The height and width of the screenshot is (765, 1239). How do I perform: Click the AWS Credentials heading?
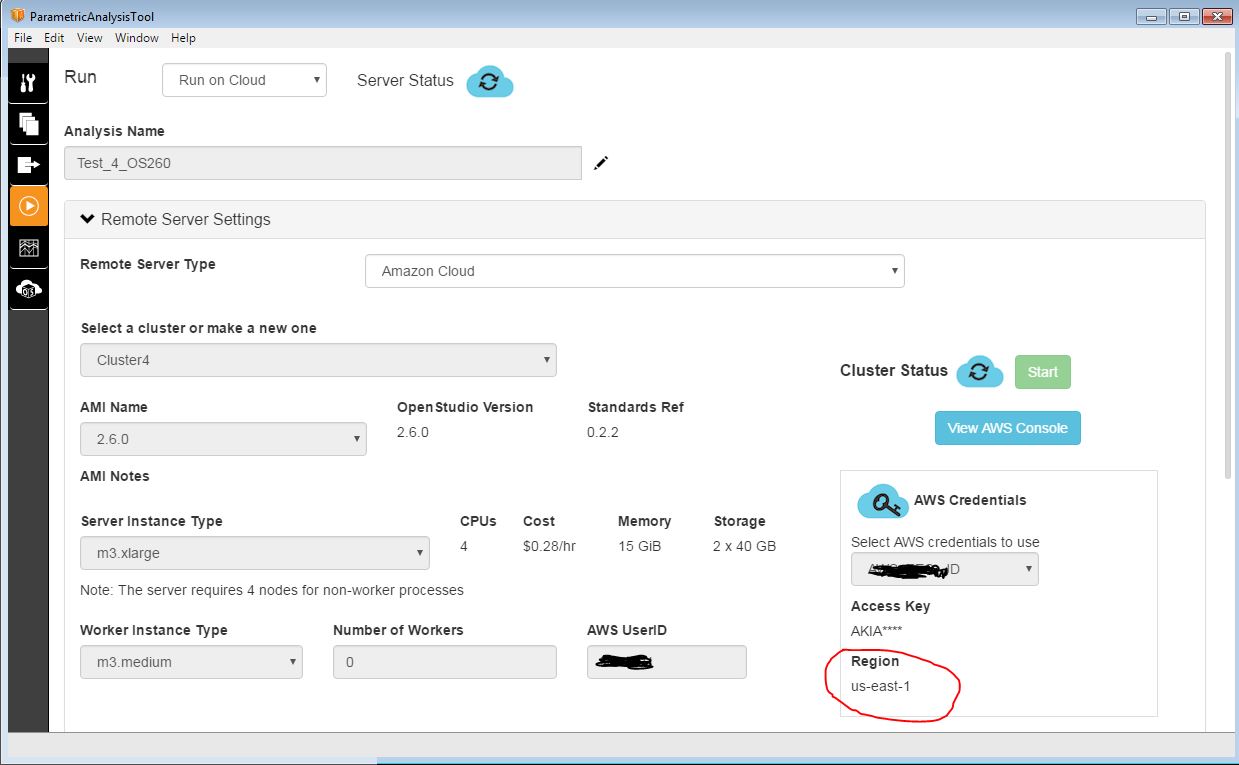click(970, 500)
